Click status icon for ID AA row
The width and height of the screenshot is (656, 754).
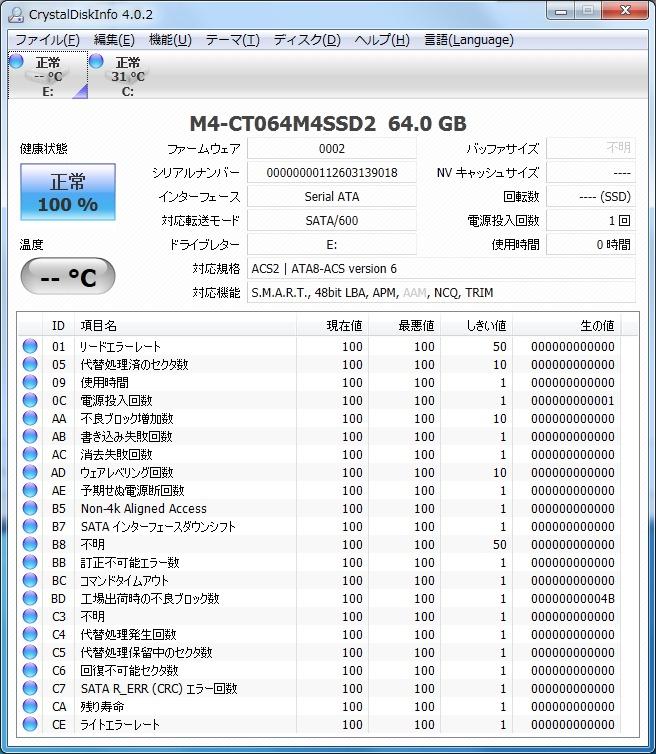(x=30, y=418)
